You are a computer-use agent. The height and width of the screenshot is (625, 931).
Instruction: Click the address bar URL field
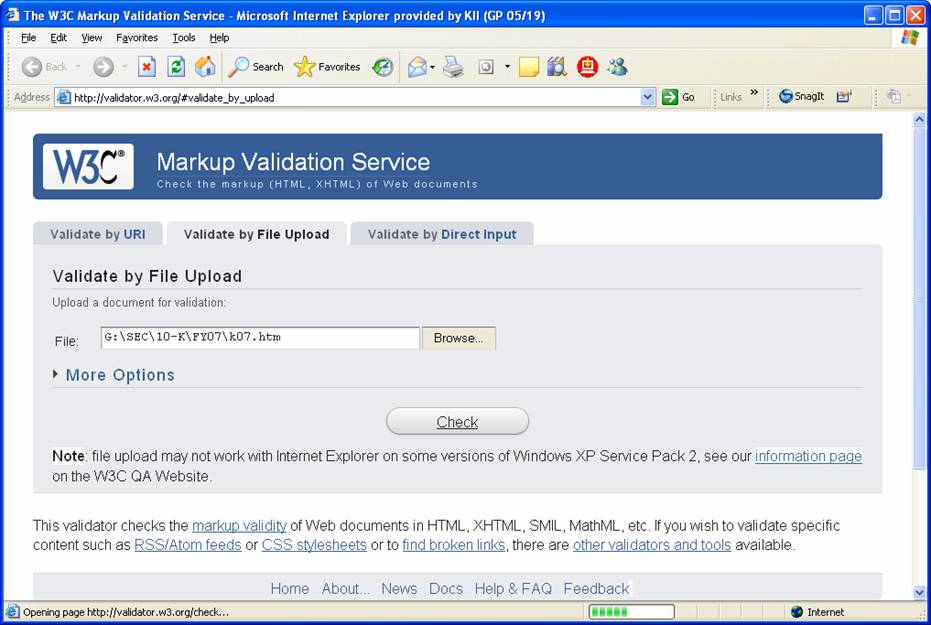[356, 97]
